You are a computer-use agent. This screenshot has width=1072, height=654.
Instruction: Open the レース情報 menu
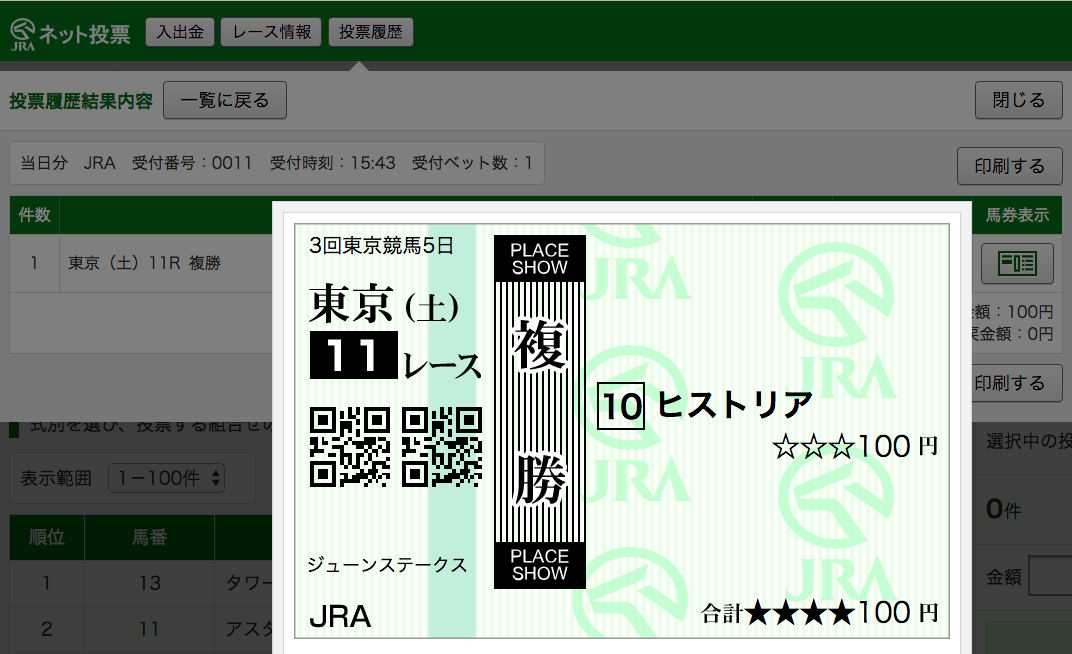(x=271, y=32)
